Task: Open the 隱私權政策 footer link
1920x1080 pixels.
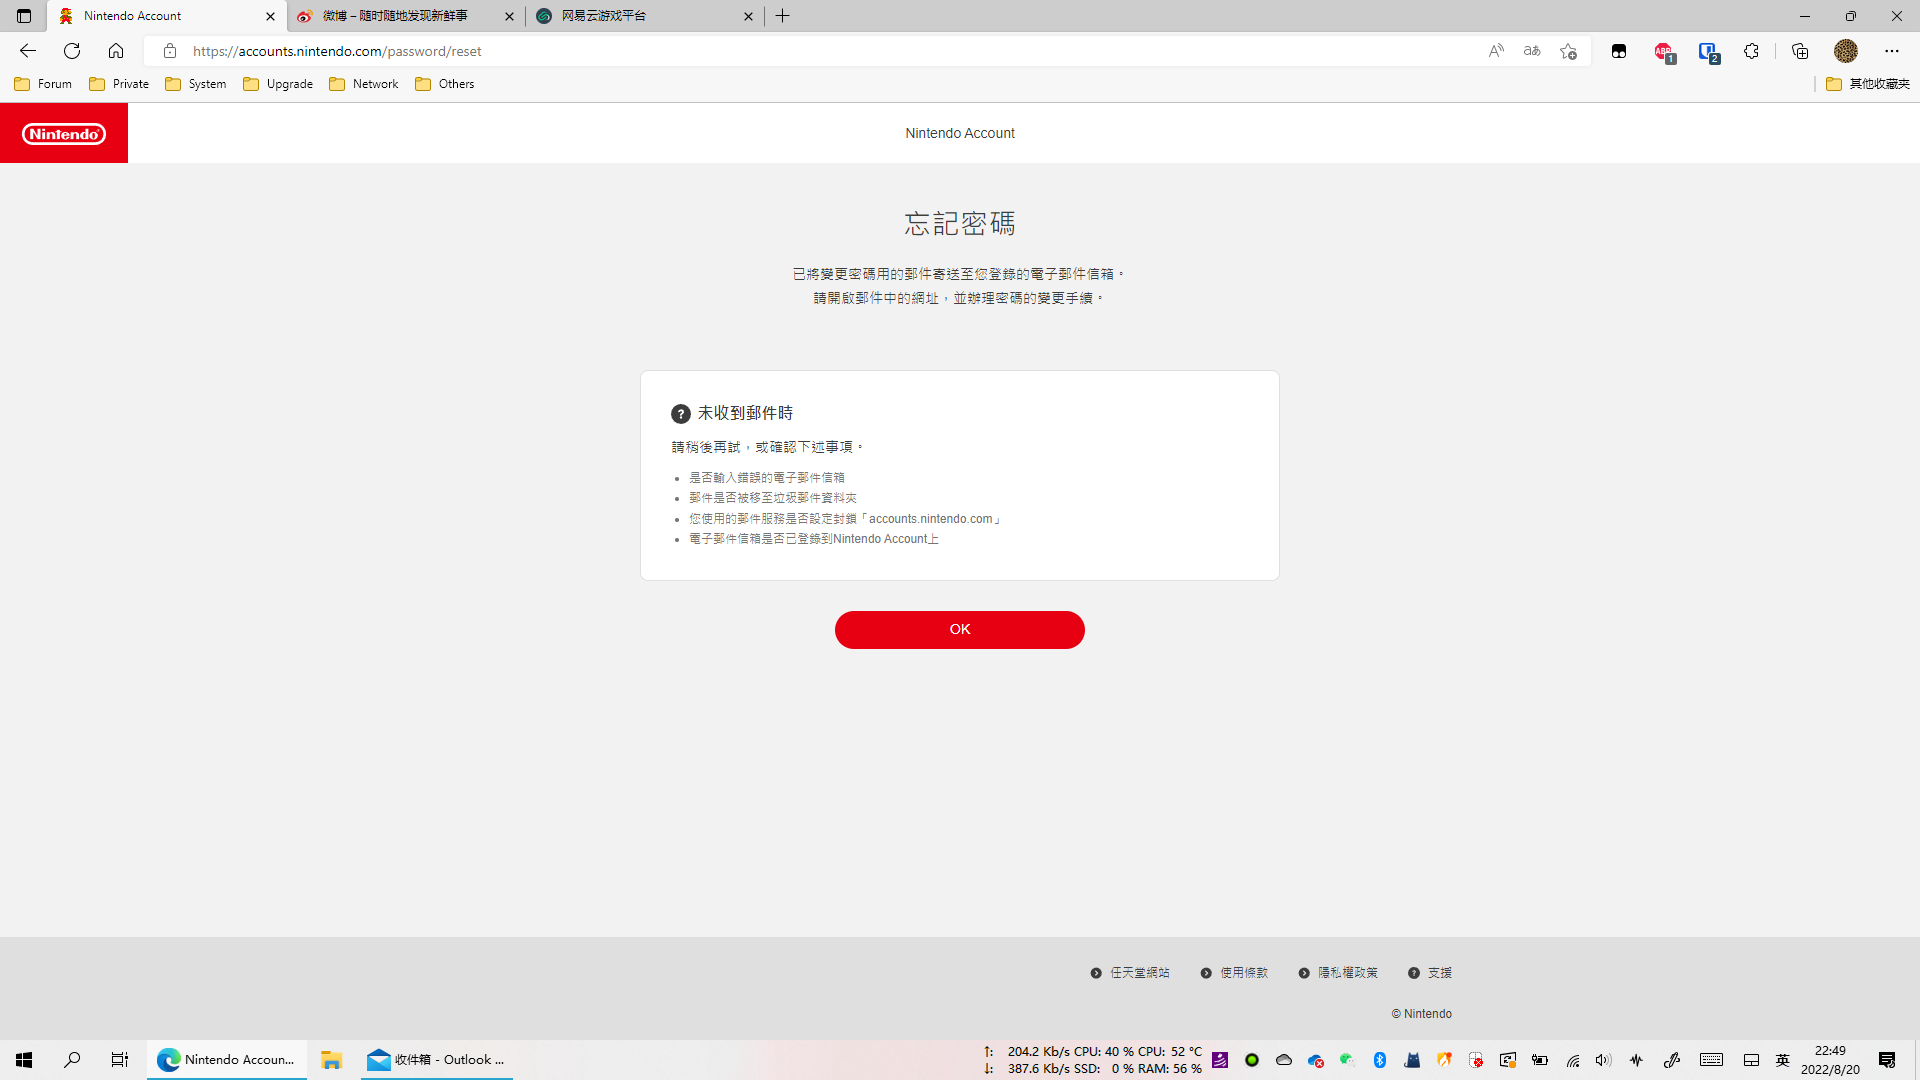Action: (x=1347, y=973)
